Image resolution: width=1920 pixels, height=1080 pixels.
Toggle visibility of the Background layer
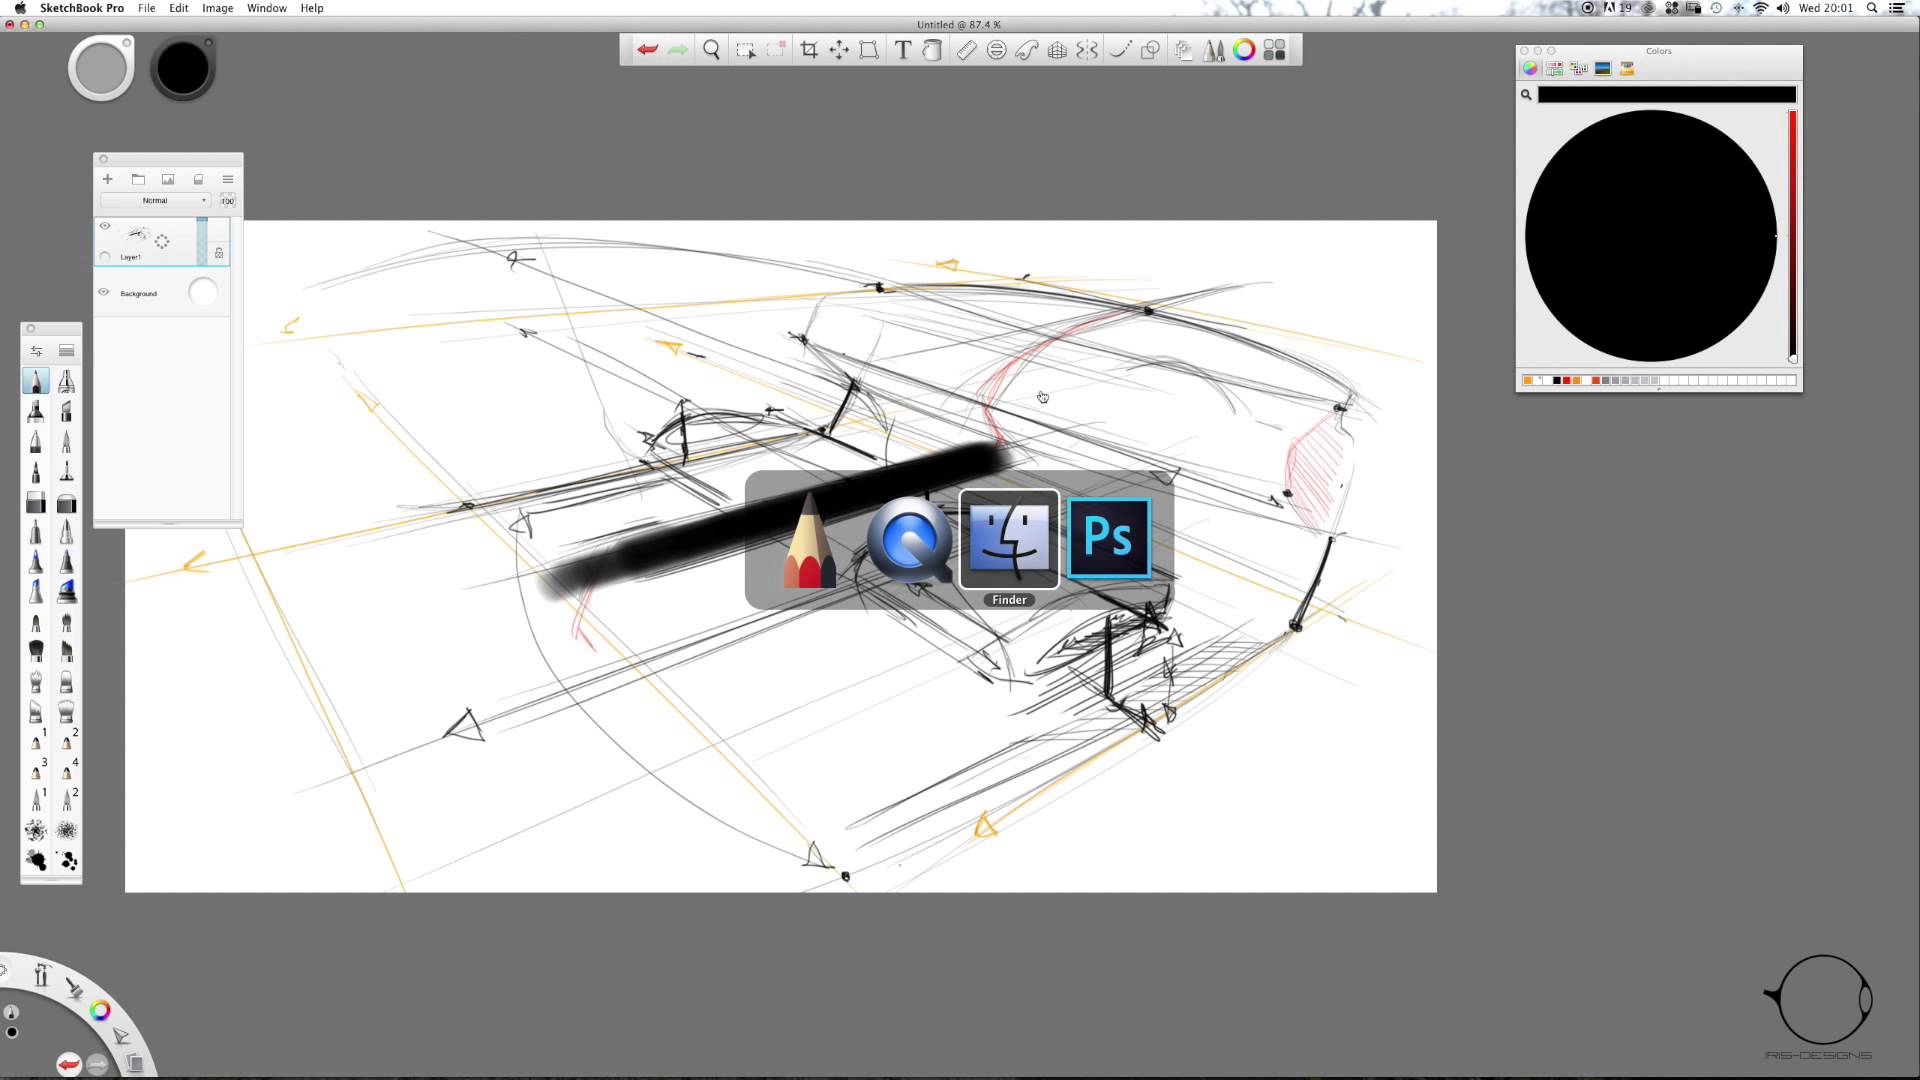pyautogui.click(x=104, y=292)
